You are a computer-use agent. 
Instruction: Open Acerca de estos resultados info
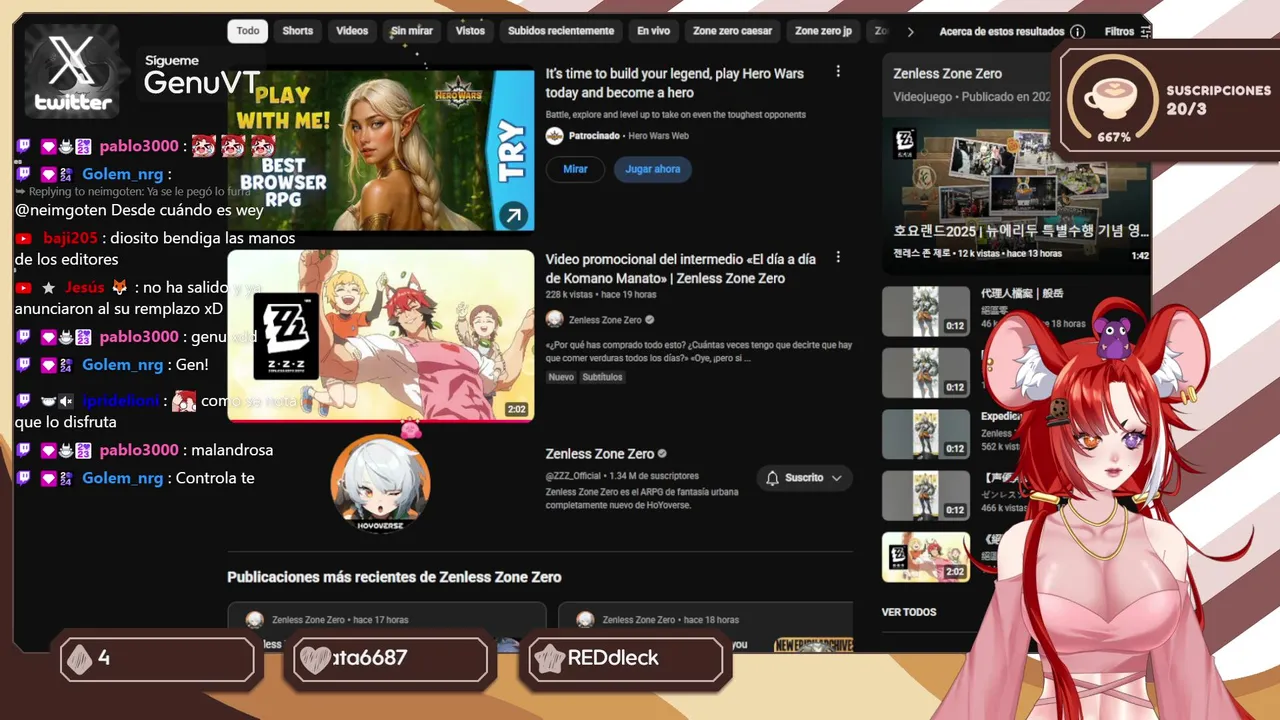point(1012,32)
